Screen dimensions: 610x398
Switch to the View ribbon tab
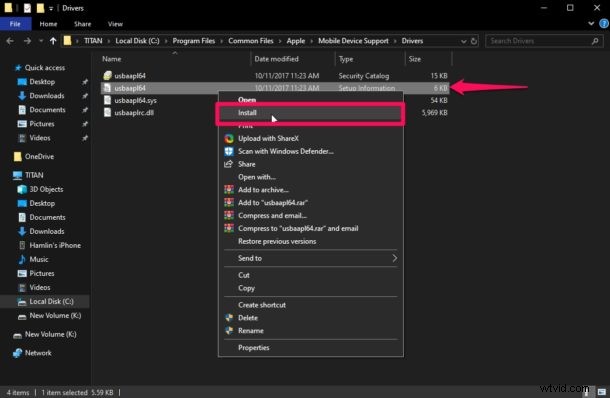pyautogui.click(x=115, y=24)
